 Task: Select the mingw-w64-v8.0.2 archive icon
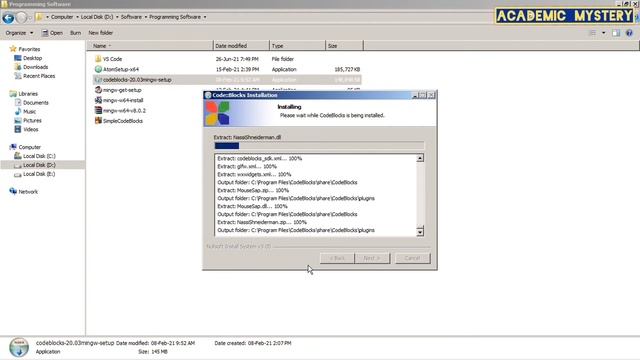pyautogui.click(x=98, y=110)
